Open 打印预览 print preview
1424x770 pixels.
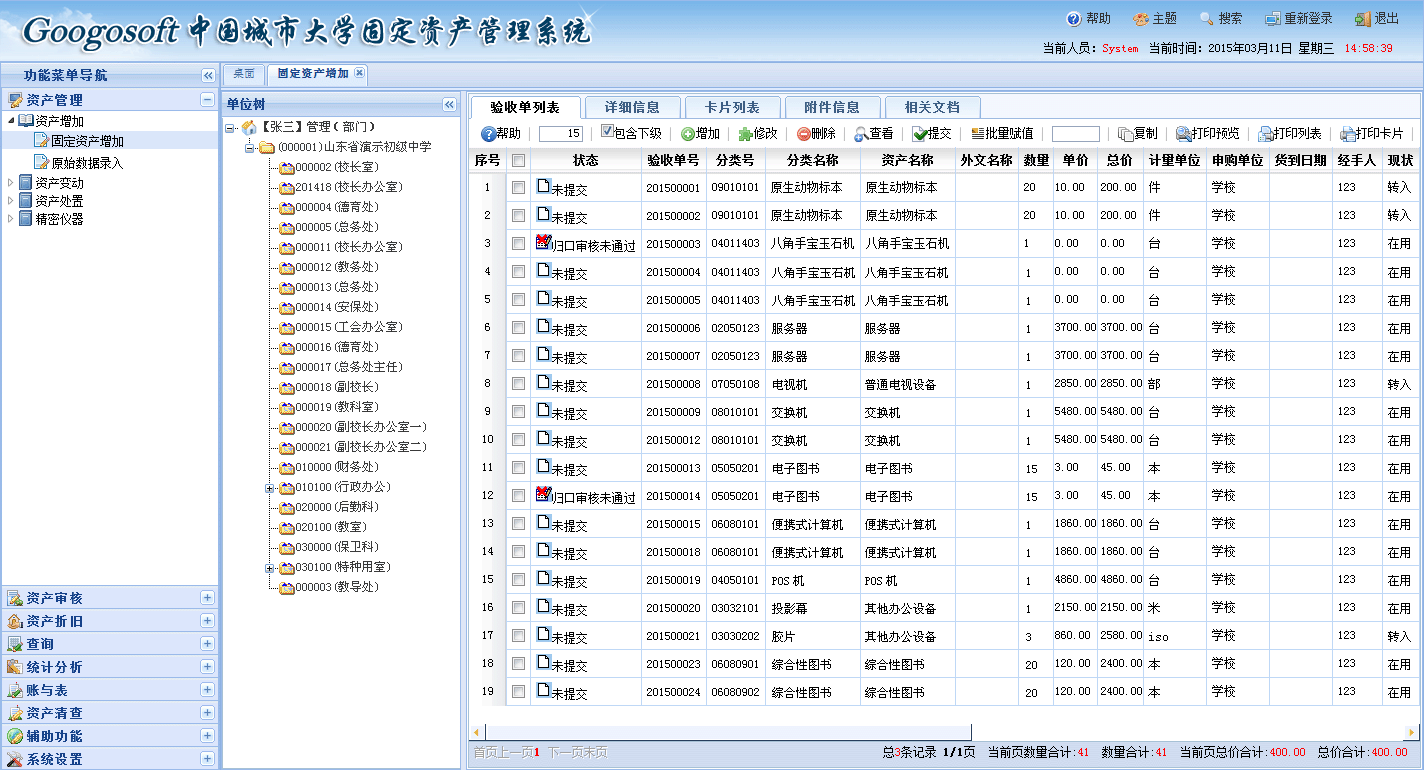[1183, 134]
